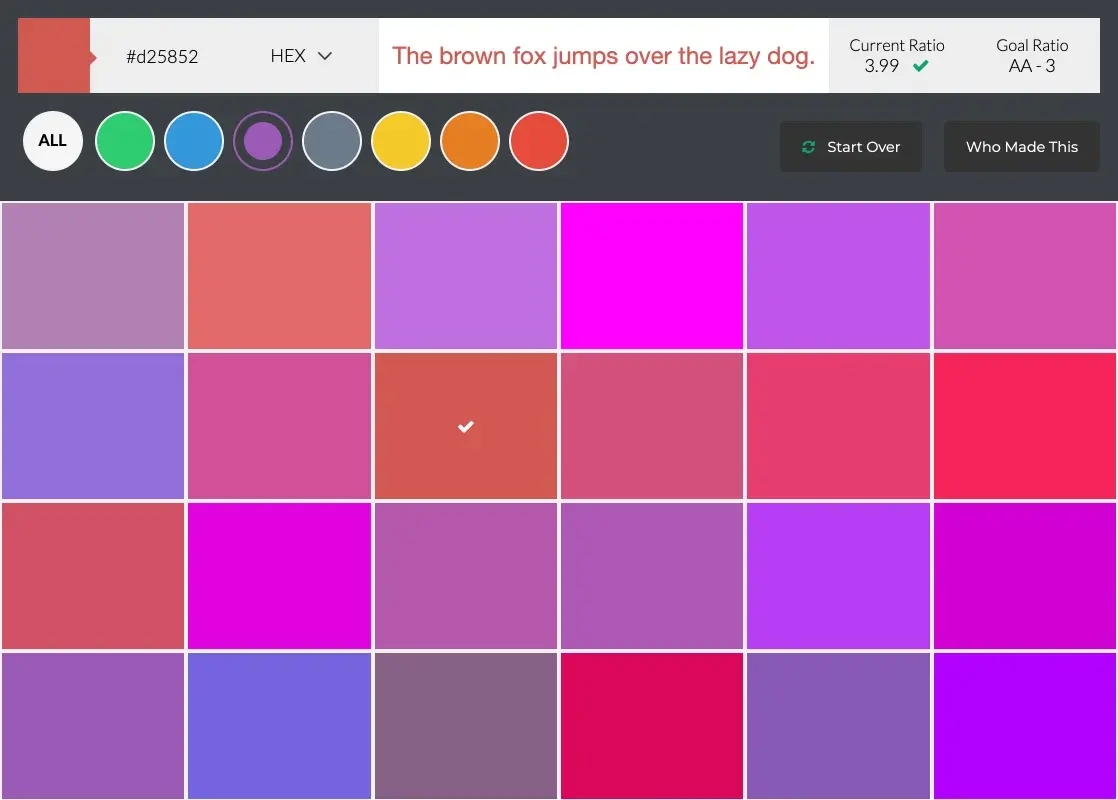Viewport: 1118px width, 800px height.
Task: Choose the light orchid swatch in the first row
Action: (x=466, y=276)
